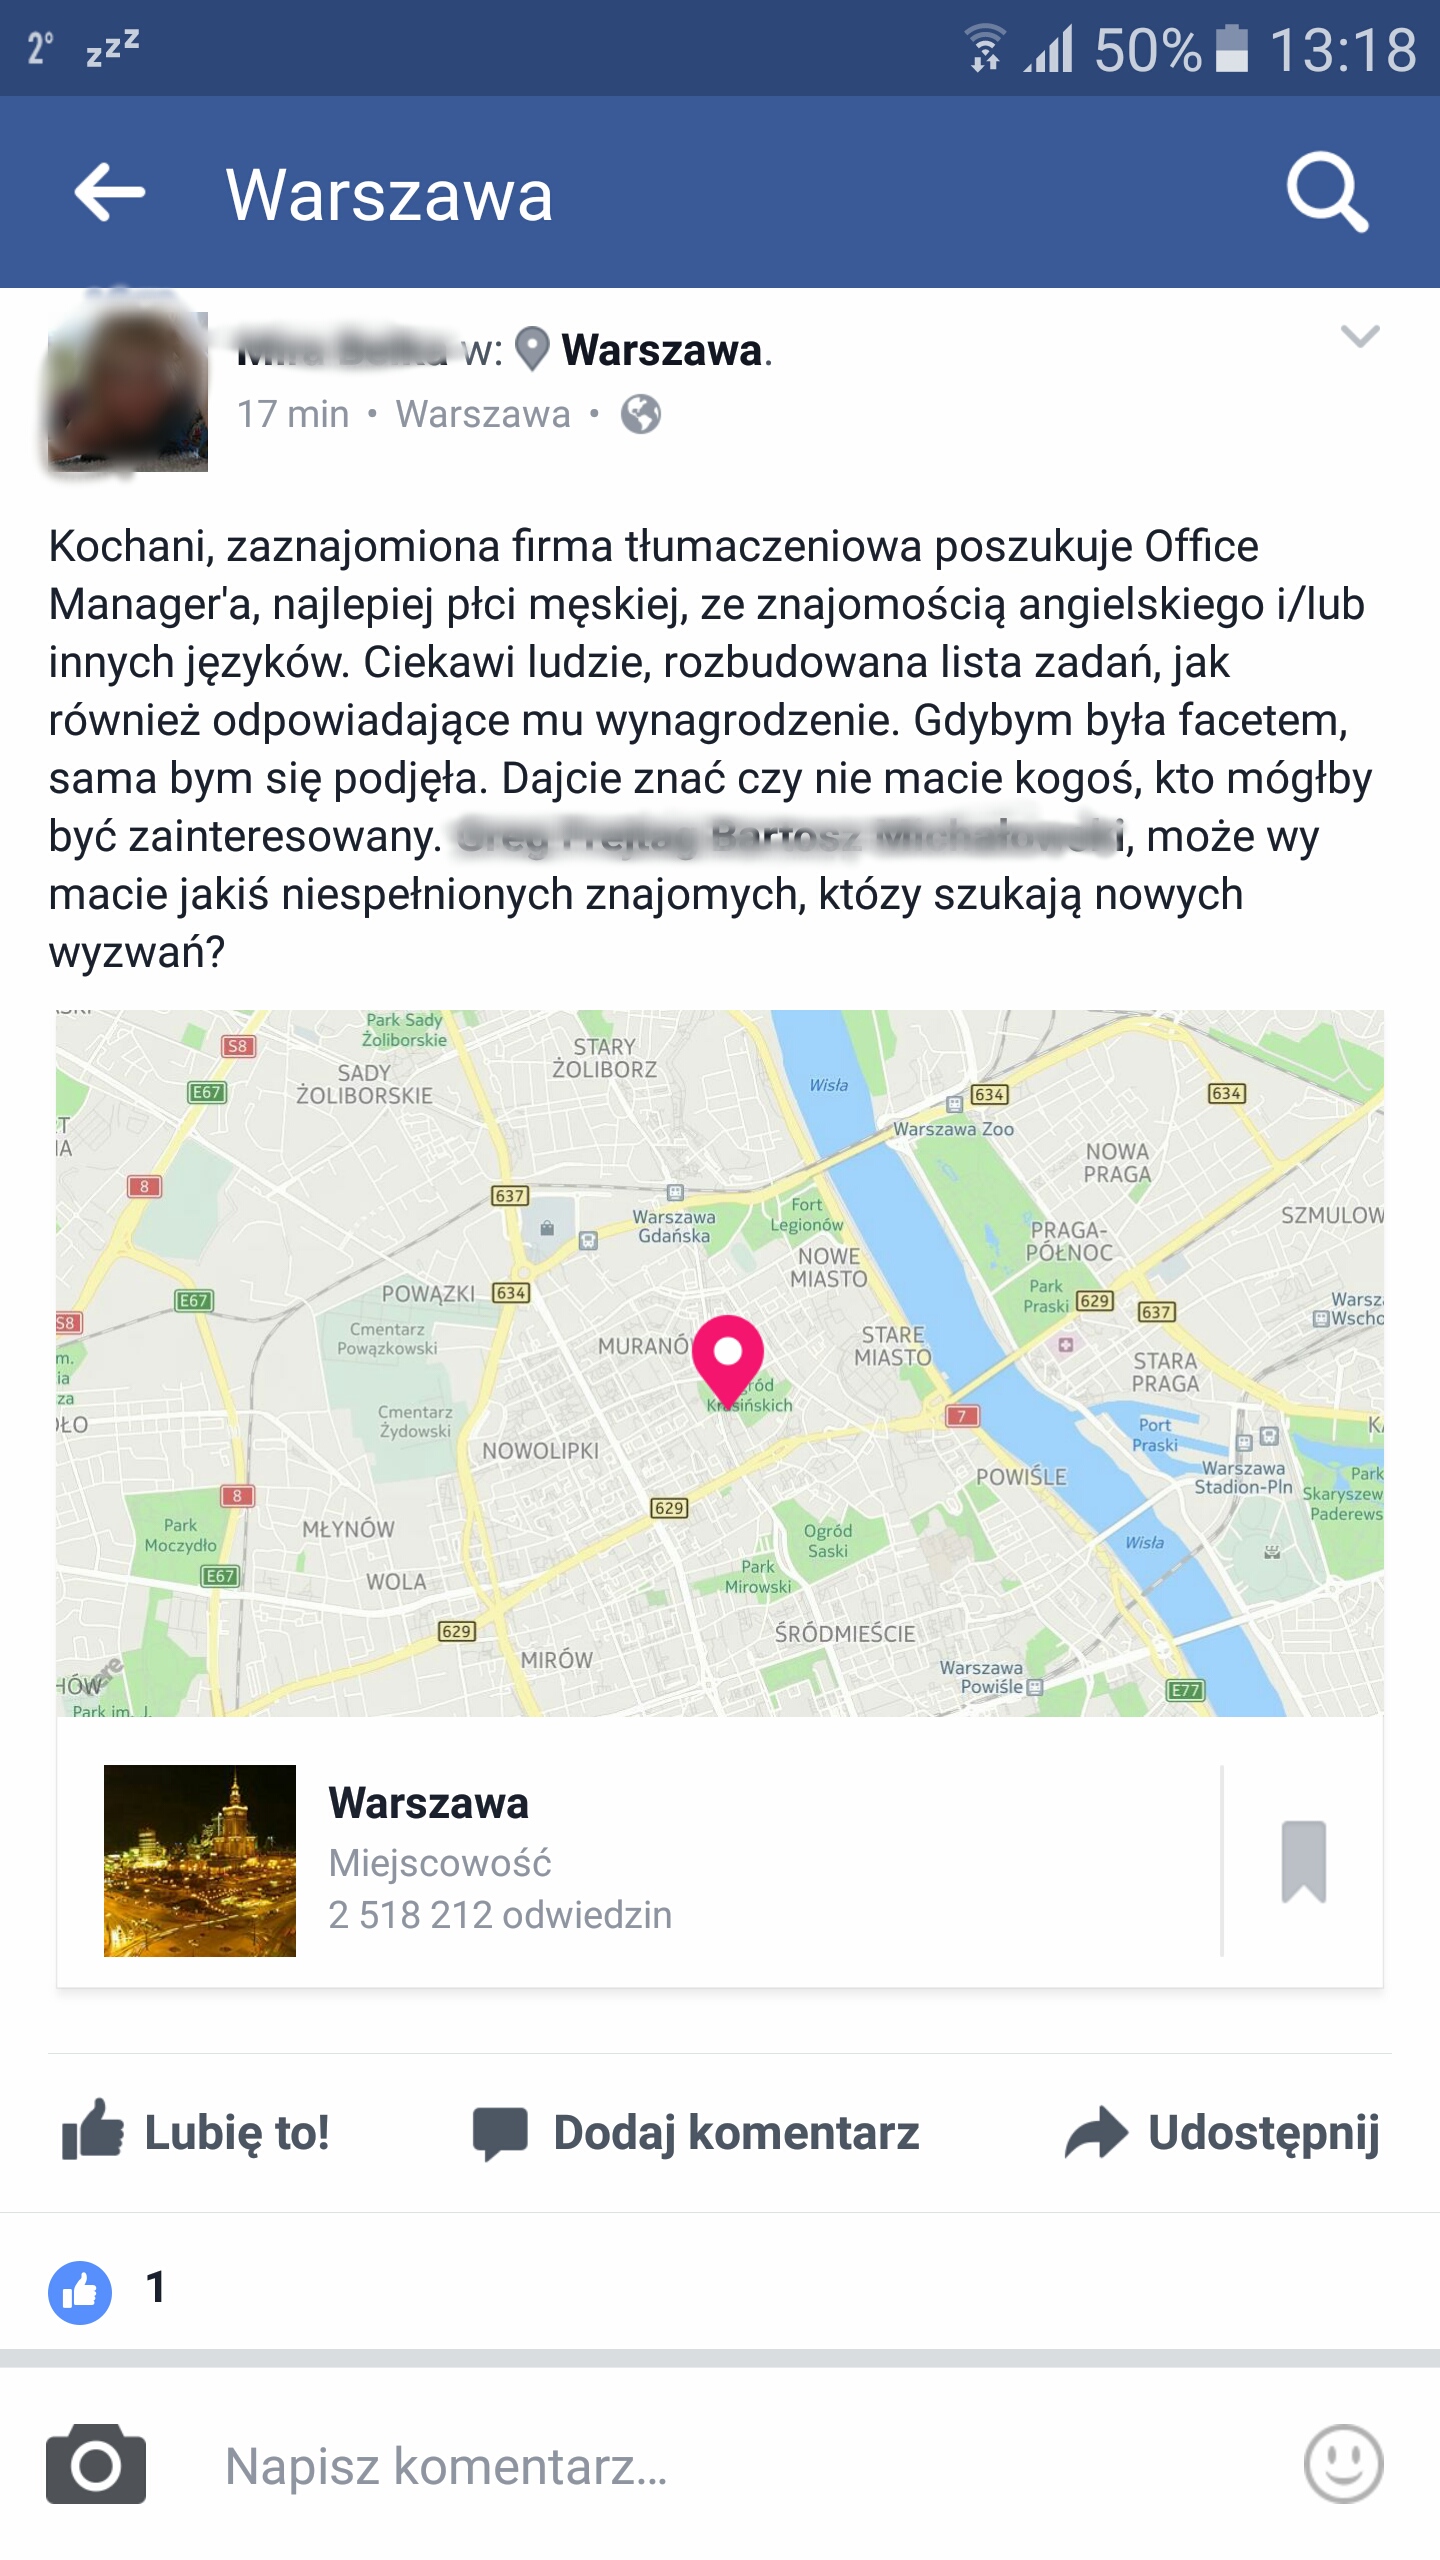Open Warszawa night city thumbnail
The image size is (1440, 2560).
[200, 1860]
